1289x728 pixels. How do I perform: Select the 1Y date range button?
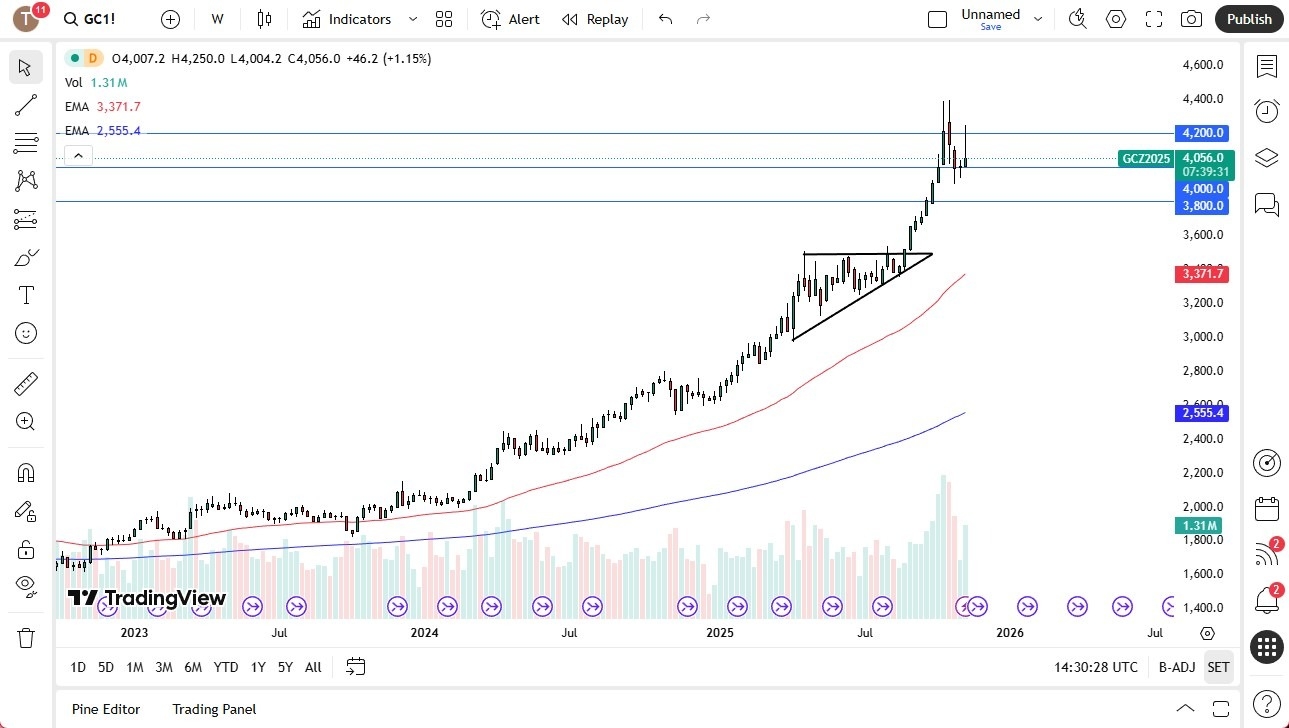coord(257,667)
